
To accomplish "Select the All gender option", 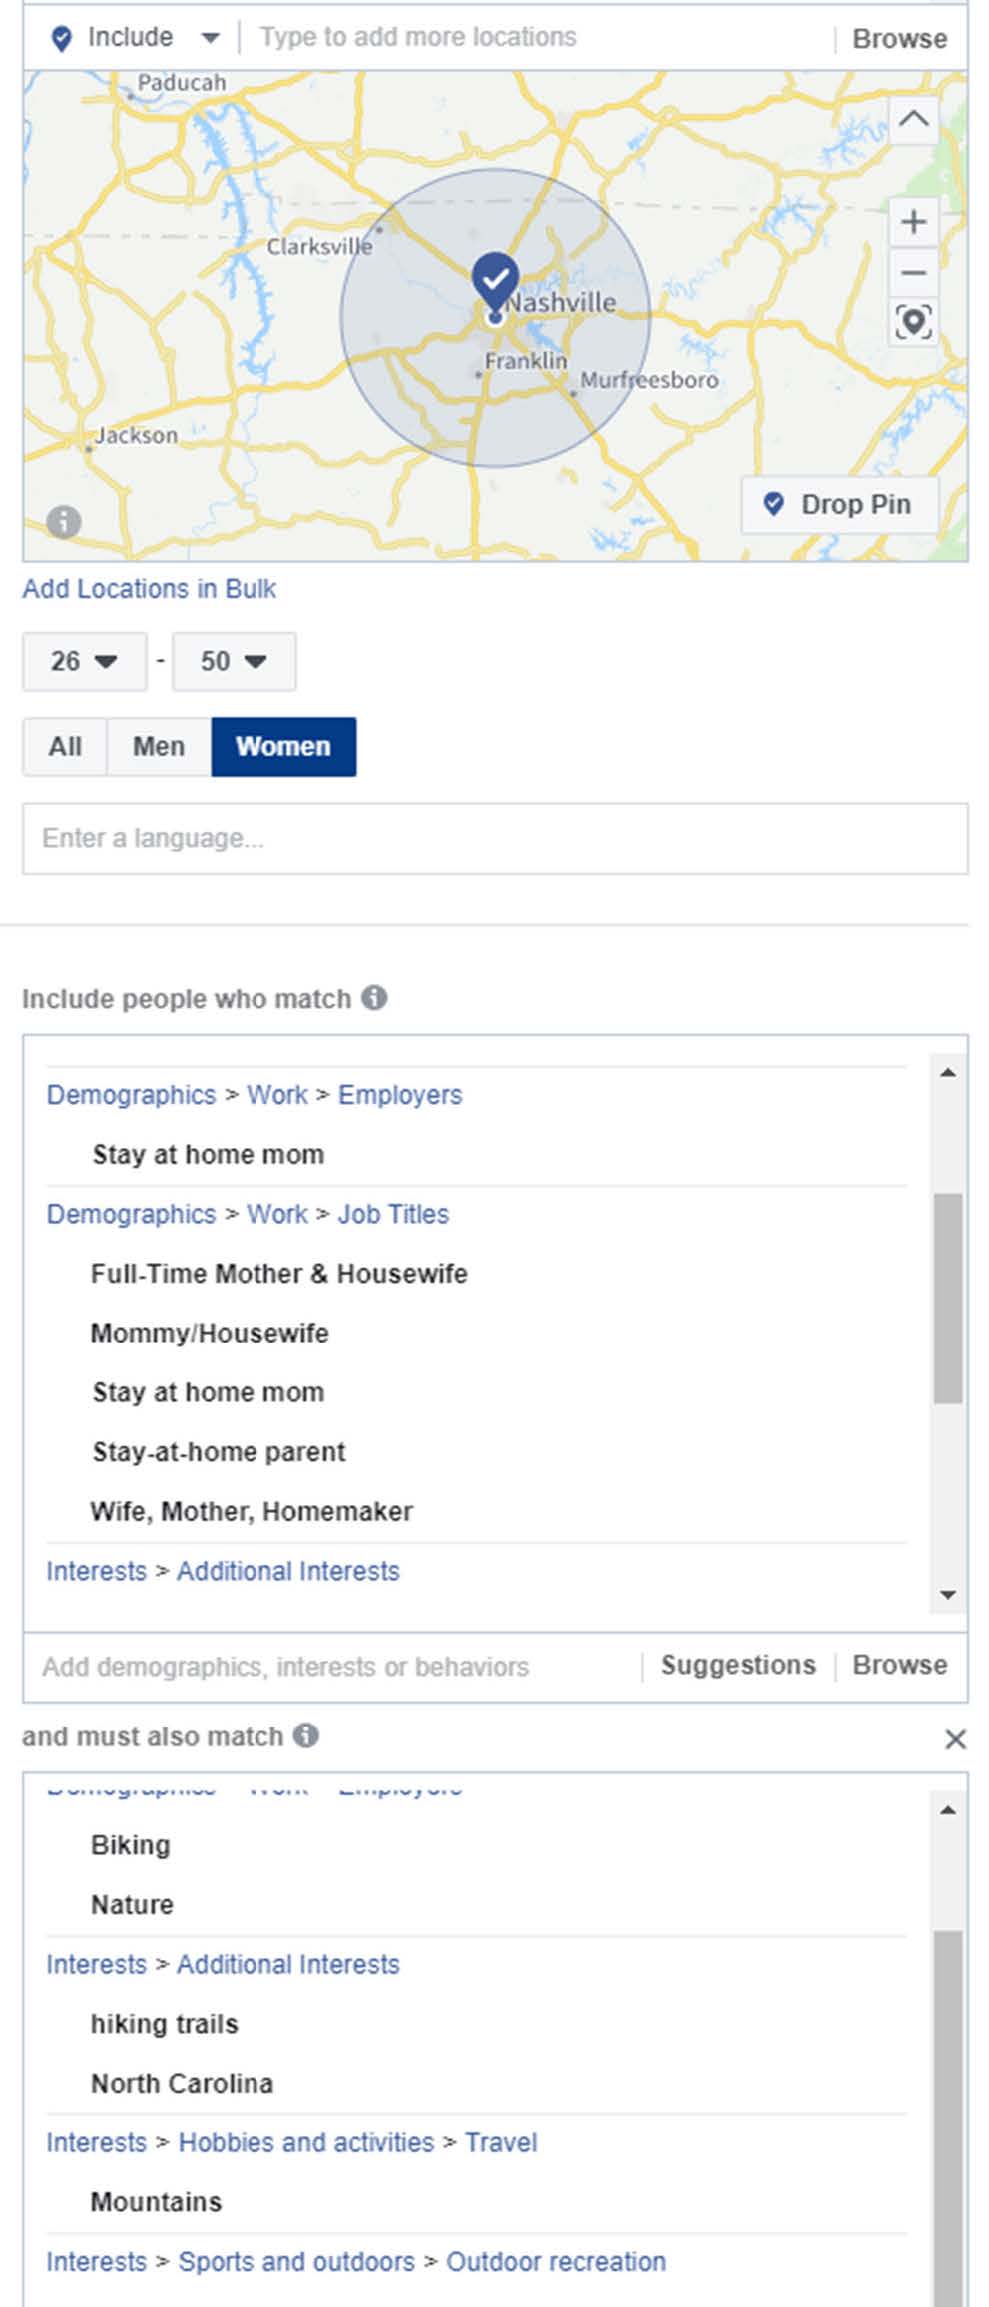I will [x=65, y=747].
